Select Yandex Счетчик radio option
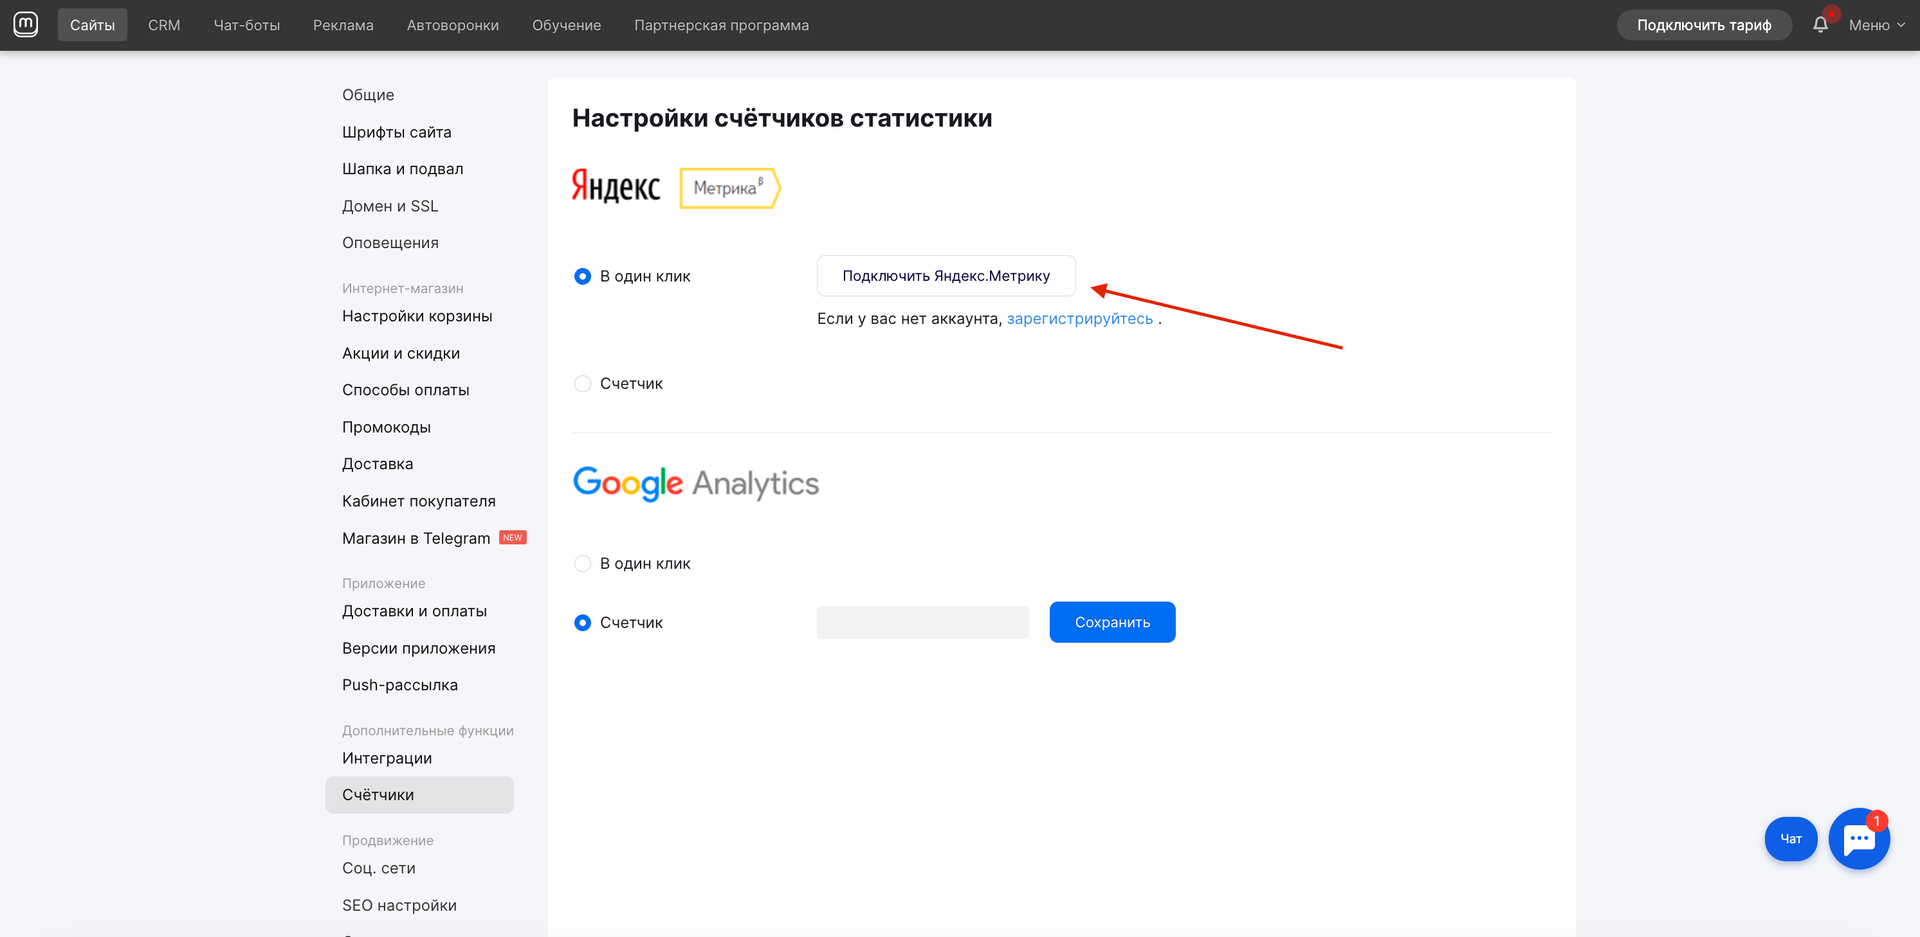 (583, 384)
